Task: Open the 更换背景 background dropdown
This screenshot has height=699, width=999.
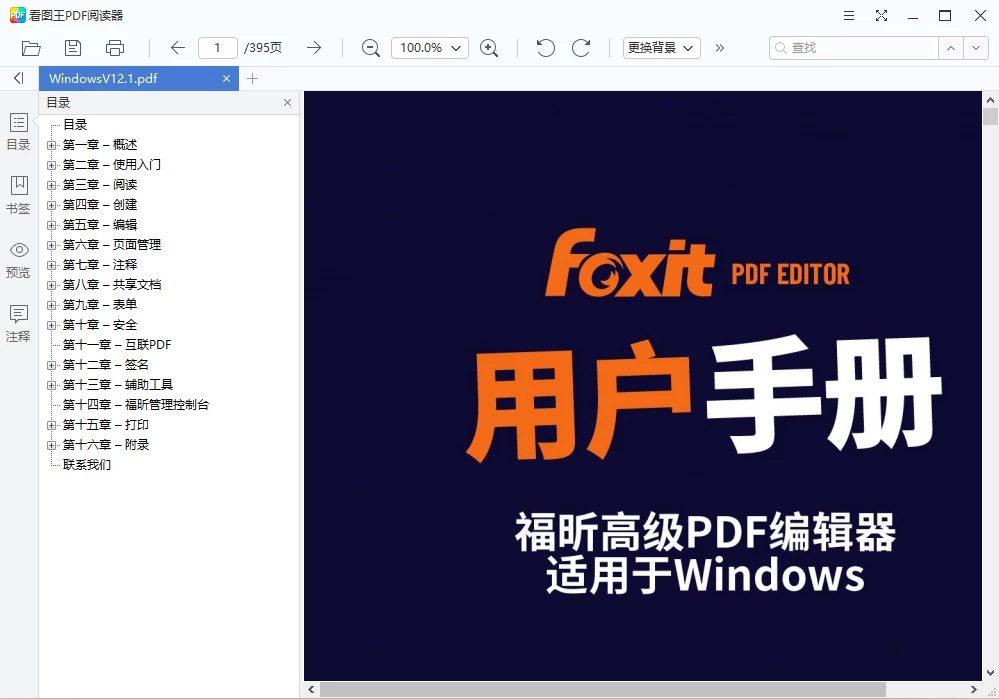Action: (661, 48)
